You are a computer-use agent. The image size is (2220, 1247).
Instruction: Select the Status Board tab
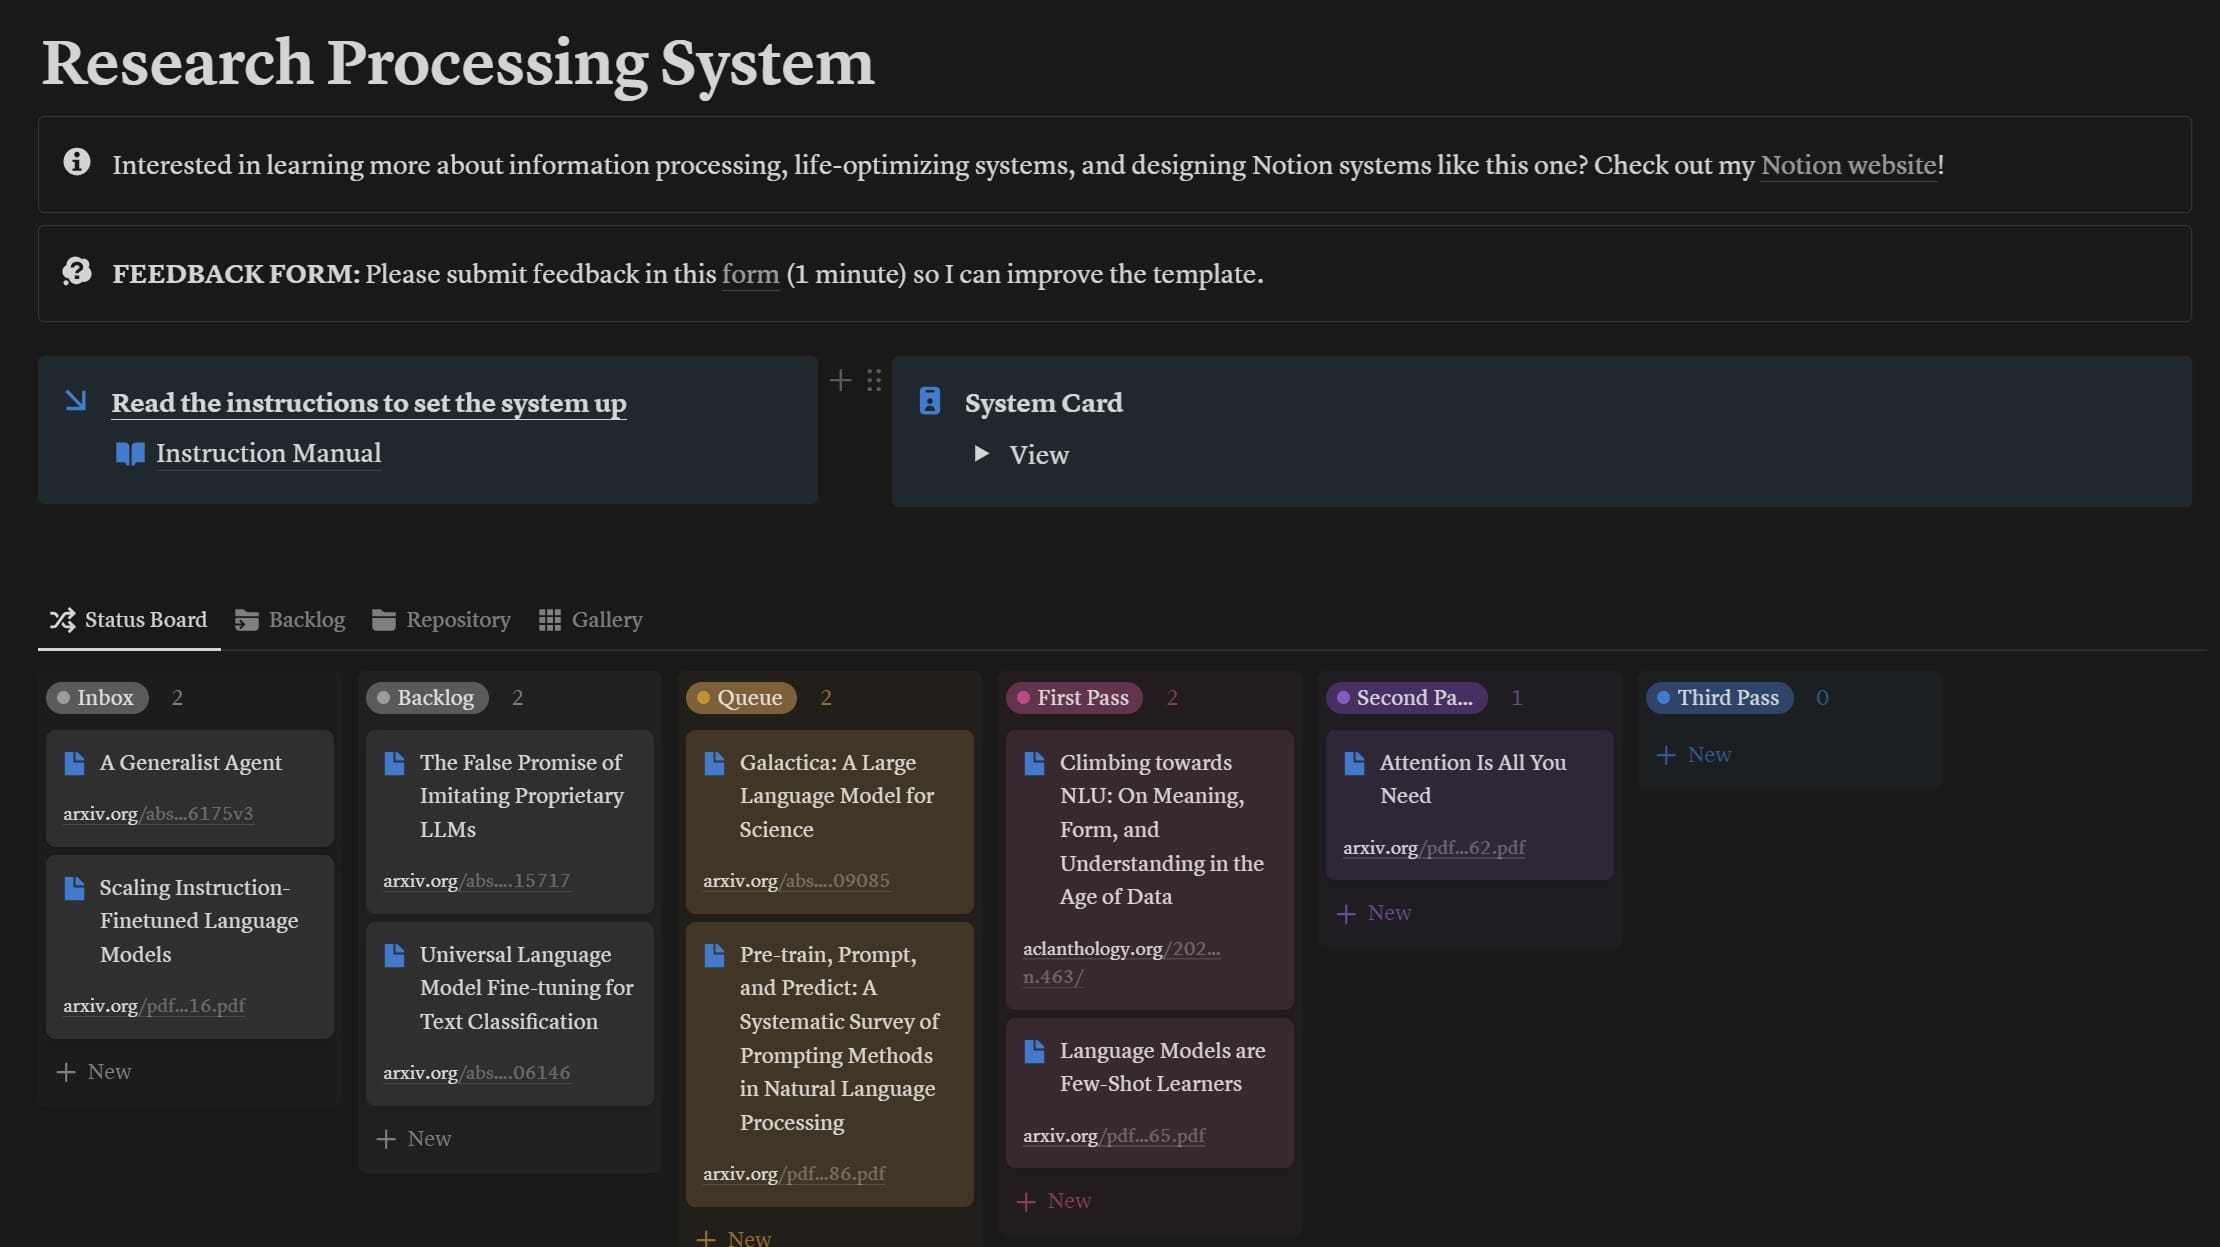[128, 620]
